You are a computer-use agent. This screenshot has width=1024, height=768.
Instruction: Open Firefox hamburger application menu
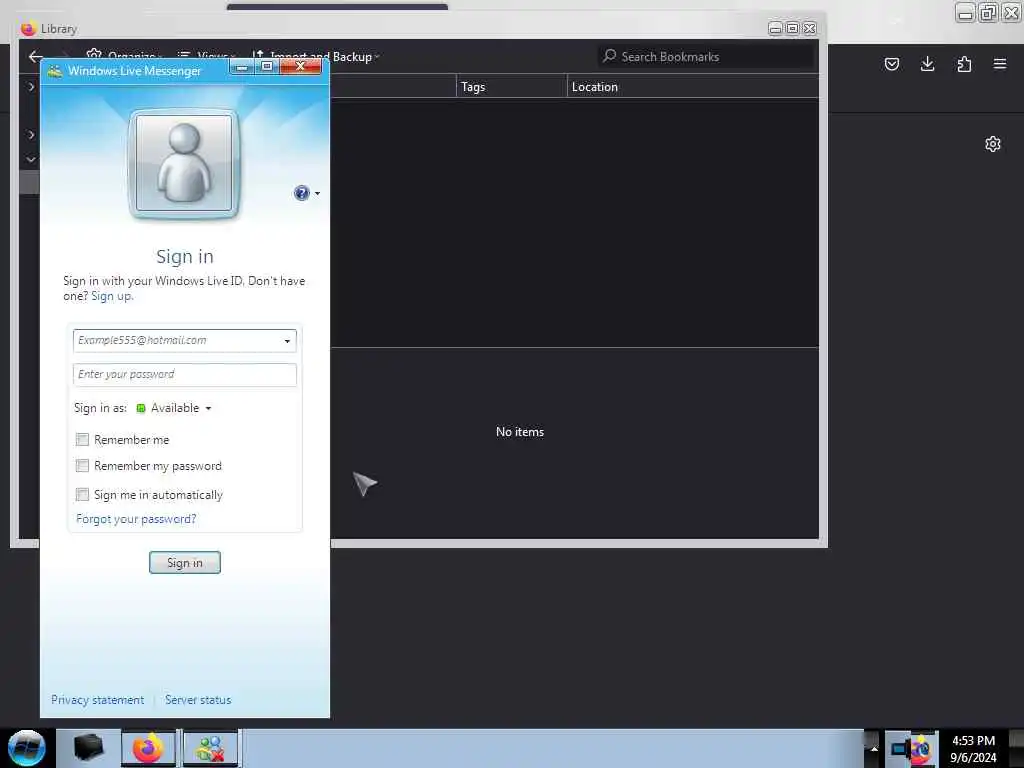(x=1000, y=63)
